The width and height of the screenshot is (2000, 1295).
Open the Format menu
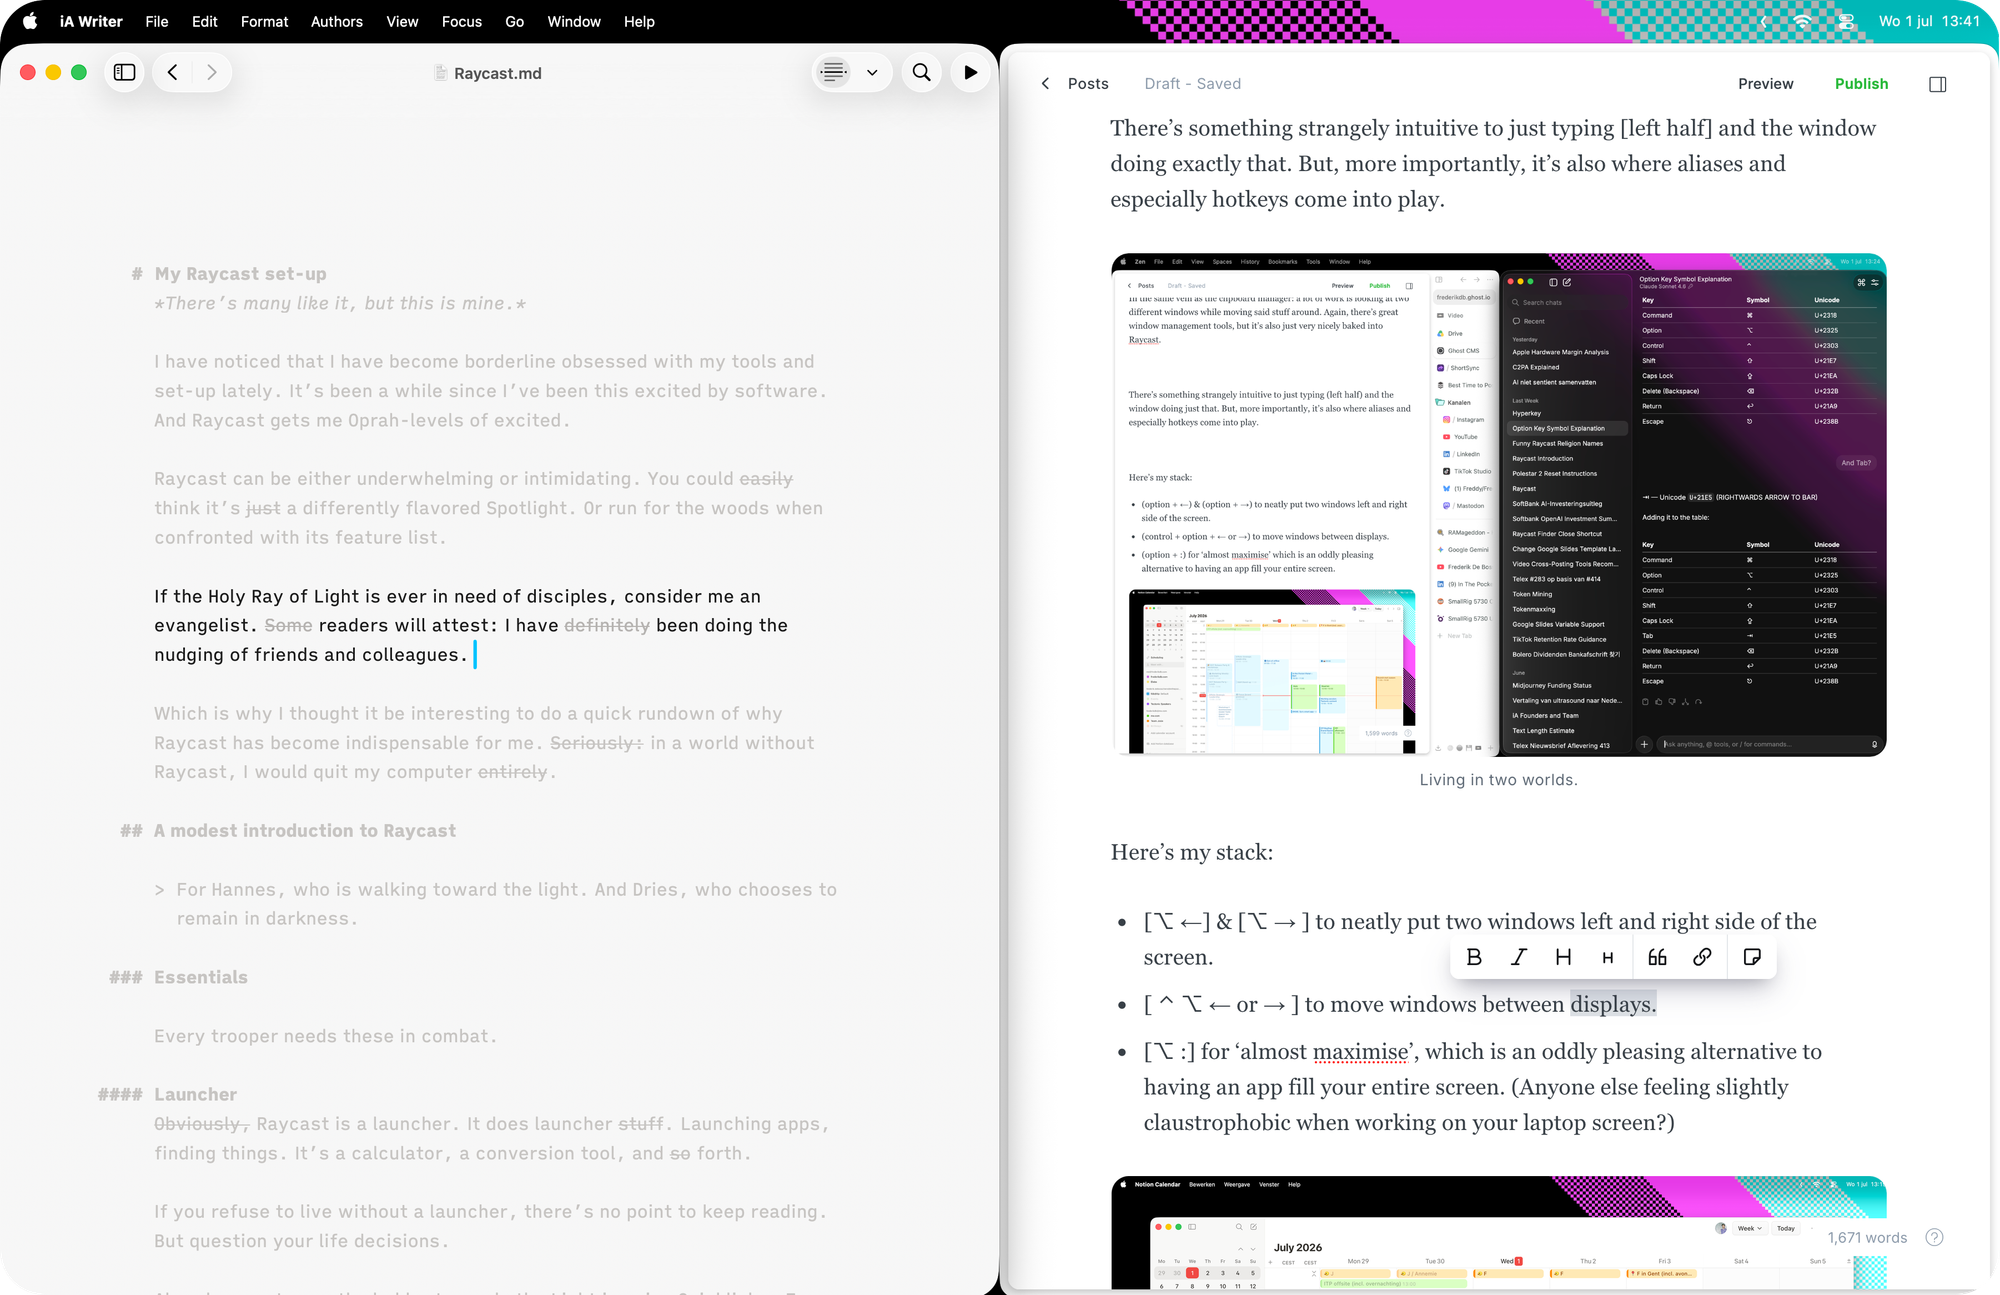click(x=264, y=21)
